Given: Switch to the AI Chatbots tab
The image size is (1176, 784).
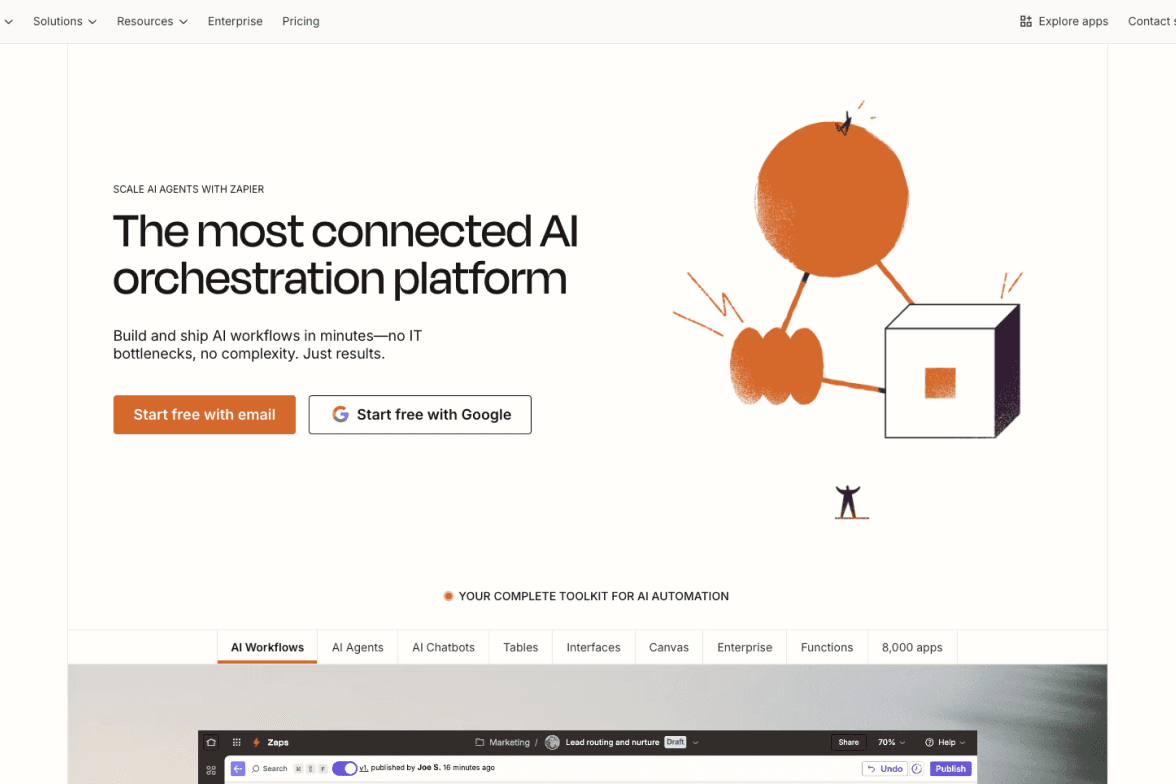Looking at the screenshot, I should [x=443, y=647].
